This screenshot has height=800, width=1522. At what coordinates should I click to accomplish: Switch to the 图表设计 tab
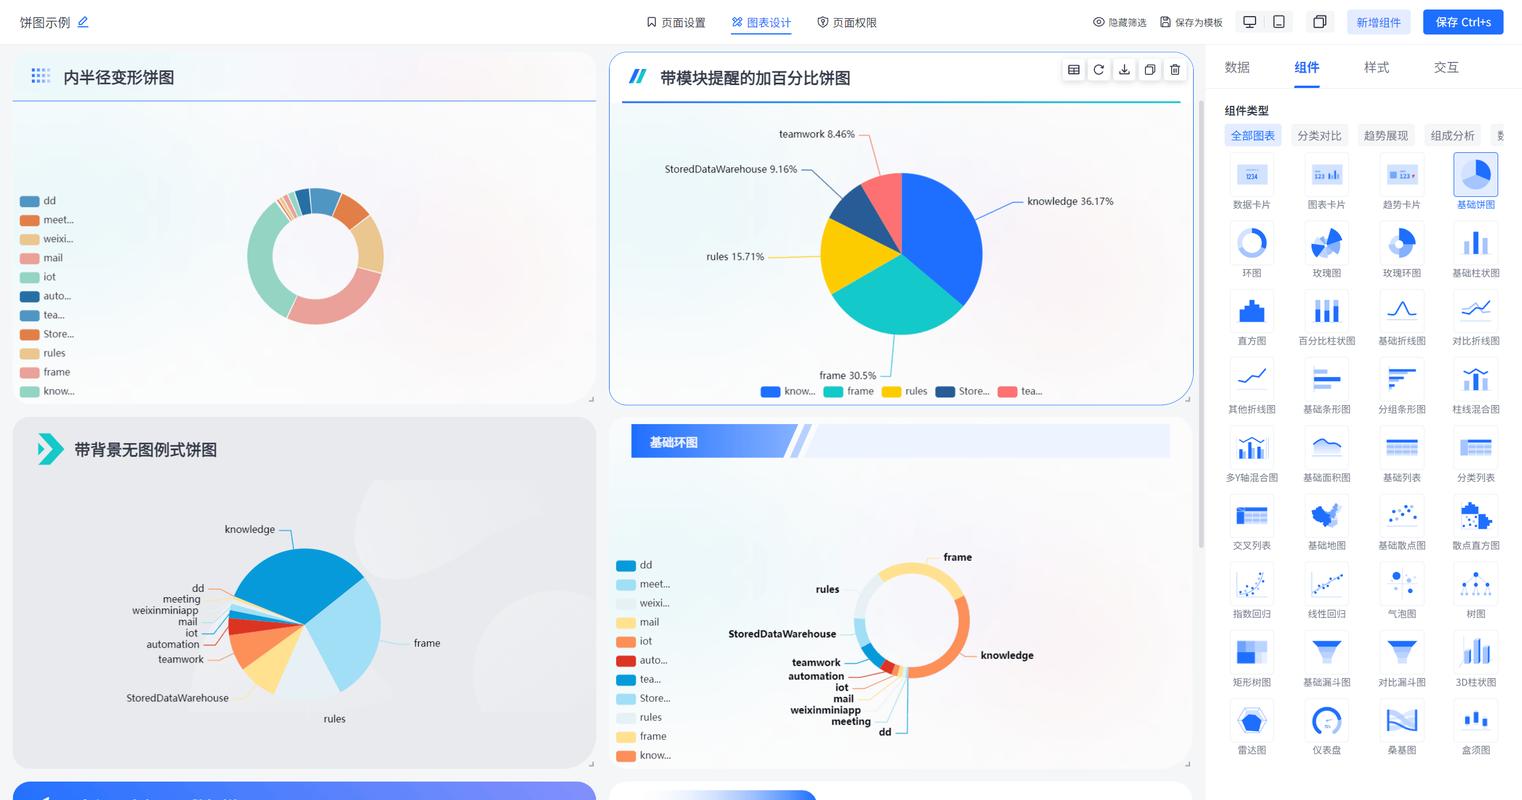tap(761, 21)
